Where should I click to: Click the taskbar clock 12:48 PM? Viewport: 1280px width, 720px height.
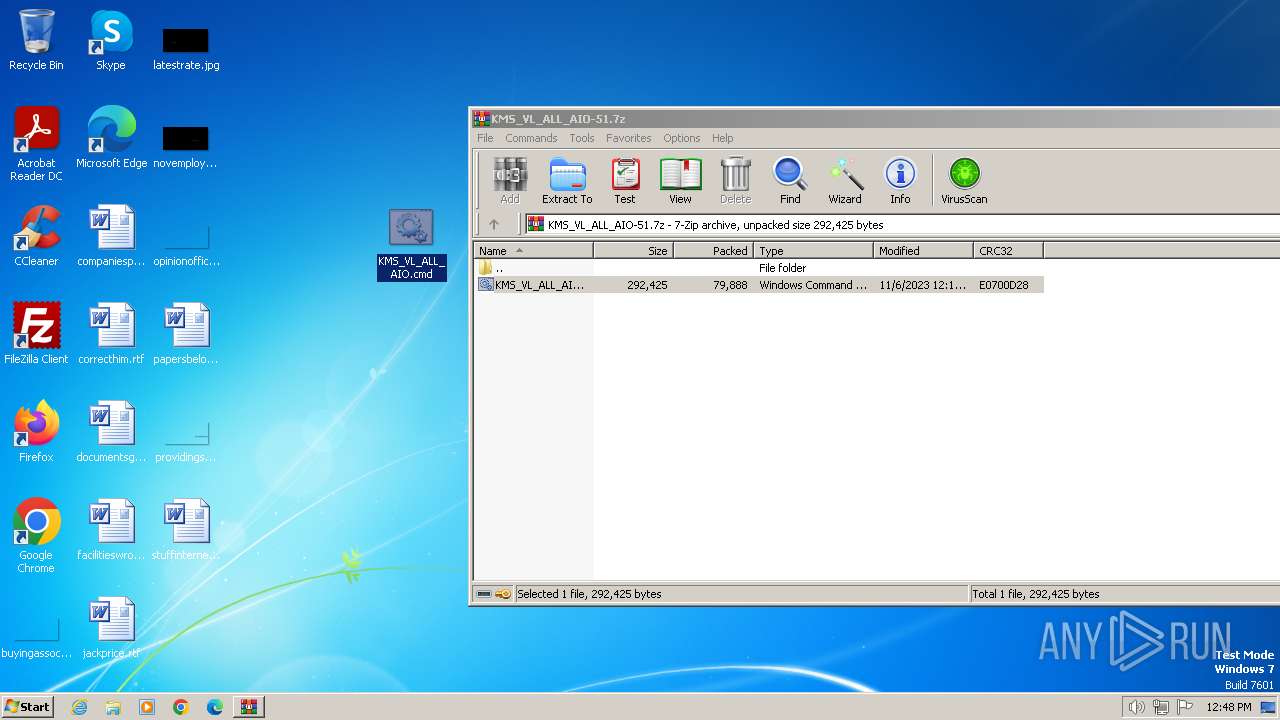click(1229, 707)
